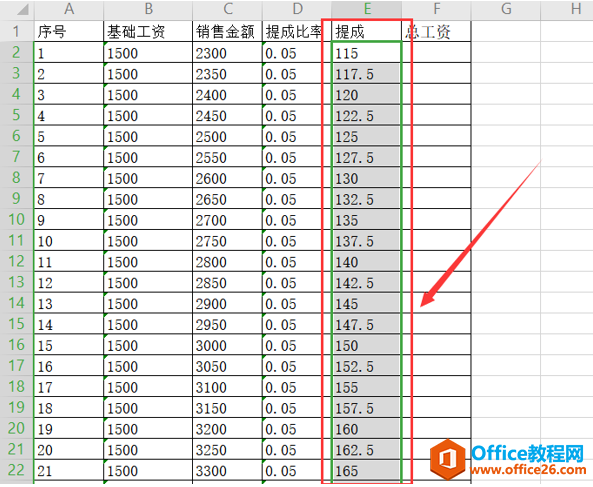Image resolution: width=593 pixels, height=487 pixels.
Task: Select cell containing 140
Action: [366, 261]
